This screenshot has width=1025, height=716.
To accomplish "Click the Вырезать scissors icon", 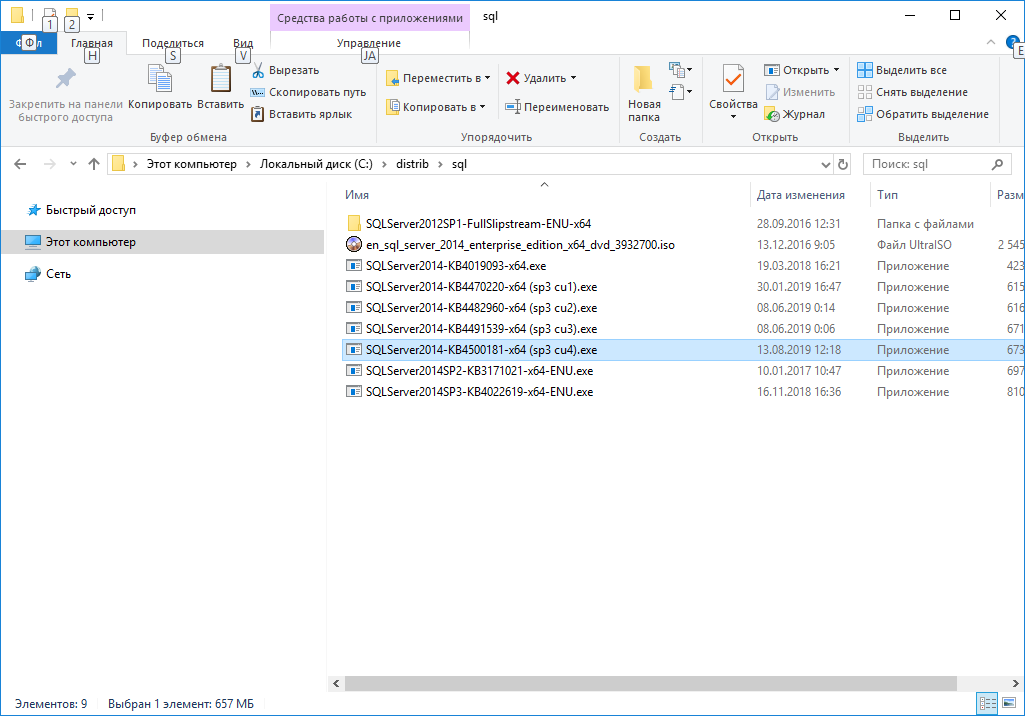I will click(x=258, y=70).
